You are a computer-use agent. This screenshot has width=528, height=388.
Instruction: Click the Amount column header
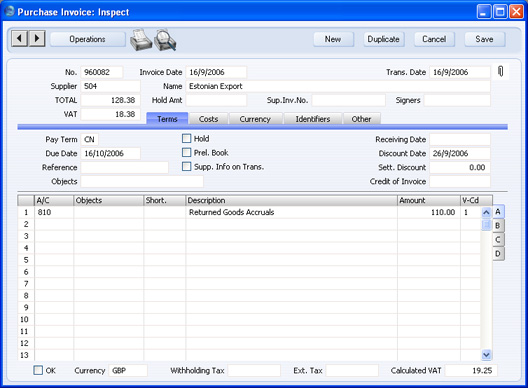[429, 200]
